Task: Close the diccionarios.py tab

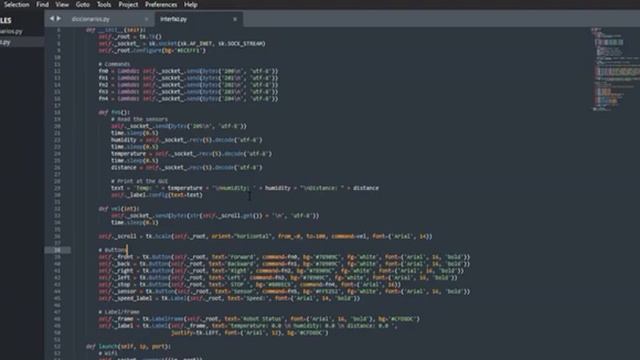Action: (147, 19)
